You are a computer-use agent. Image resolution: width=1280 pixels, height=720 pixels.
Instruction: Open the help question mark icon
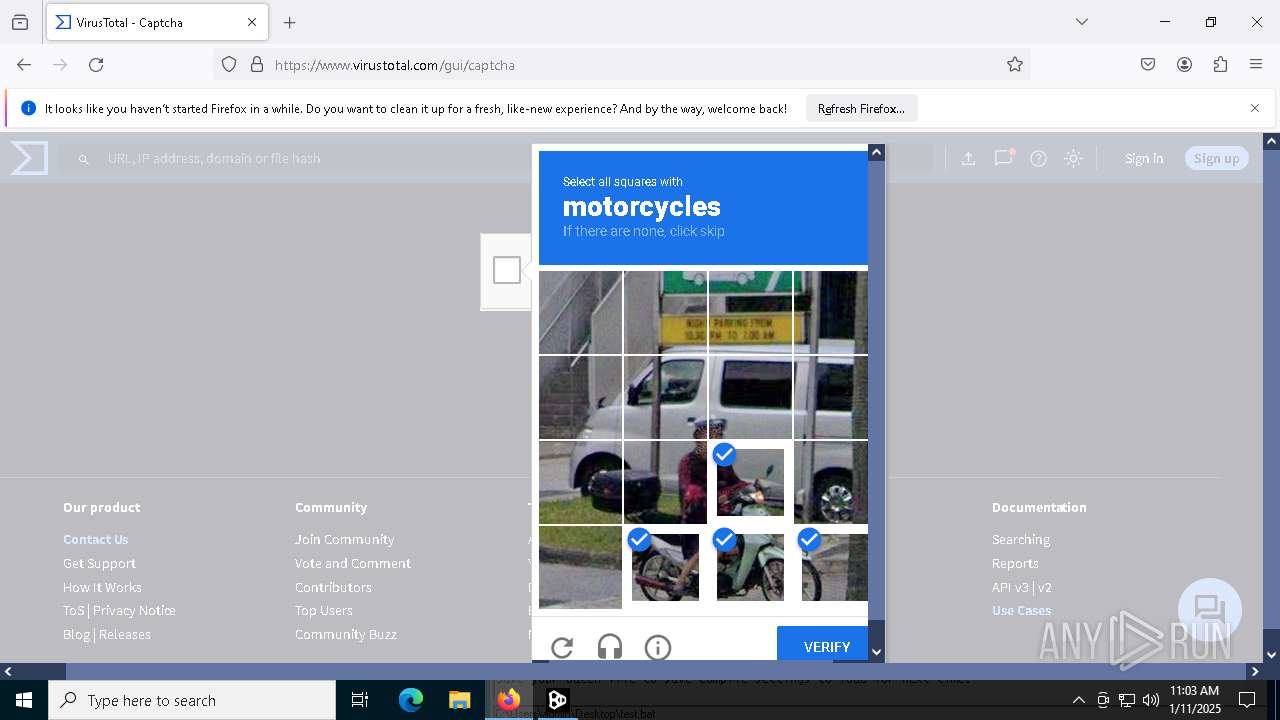coord(1038,158)
